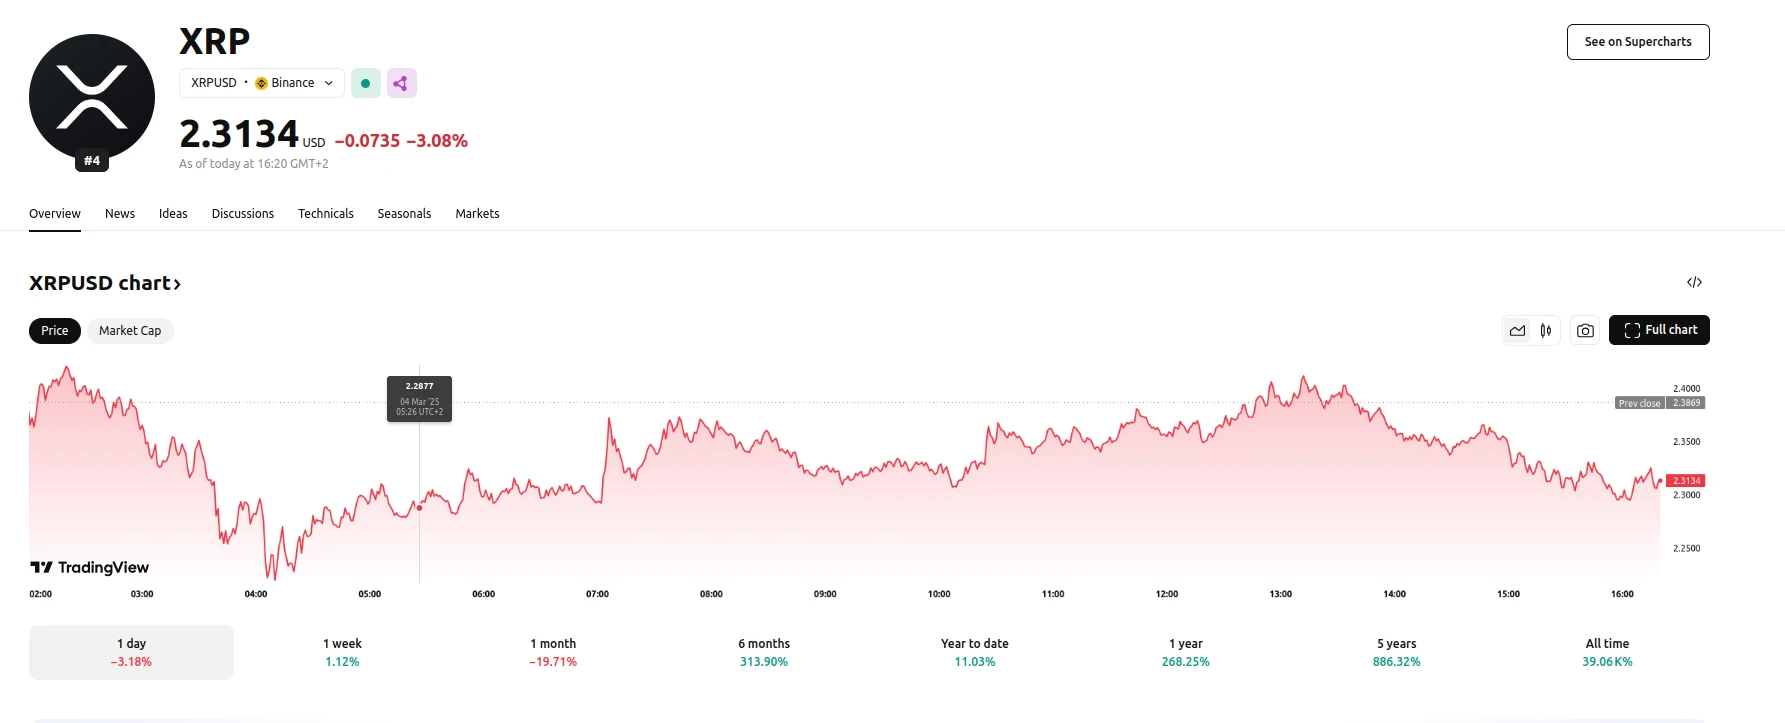Switch to the Seasonals tab
The width and height of the screenshot is (1785, 723).
pyautogui.click(x=404, y=214)
